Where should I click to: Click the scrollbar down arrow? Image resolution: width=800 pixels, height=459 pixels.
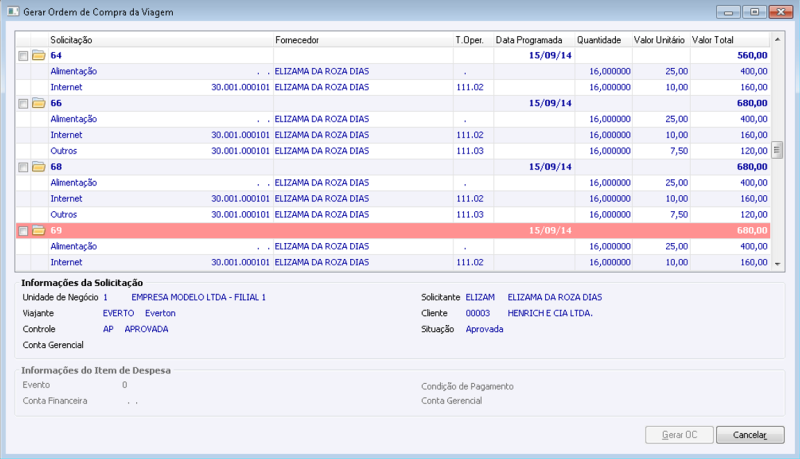777,264
